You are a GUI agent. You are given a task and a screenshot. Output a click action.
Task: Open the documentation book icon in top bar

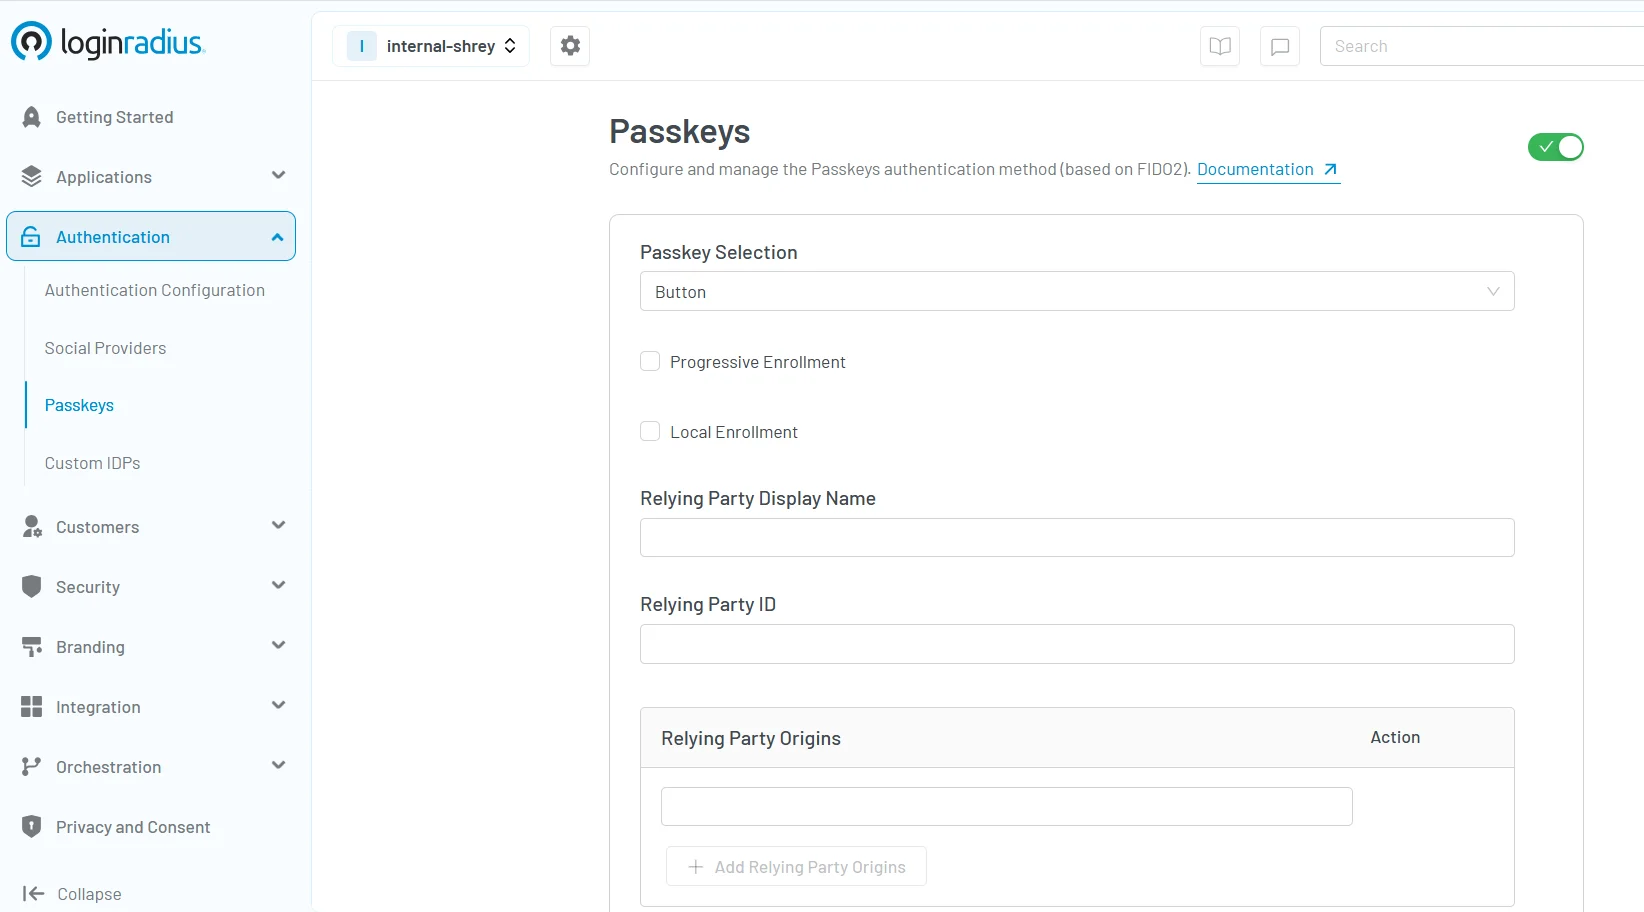1219,46
